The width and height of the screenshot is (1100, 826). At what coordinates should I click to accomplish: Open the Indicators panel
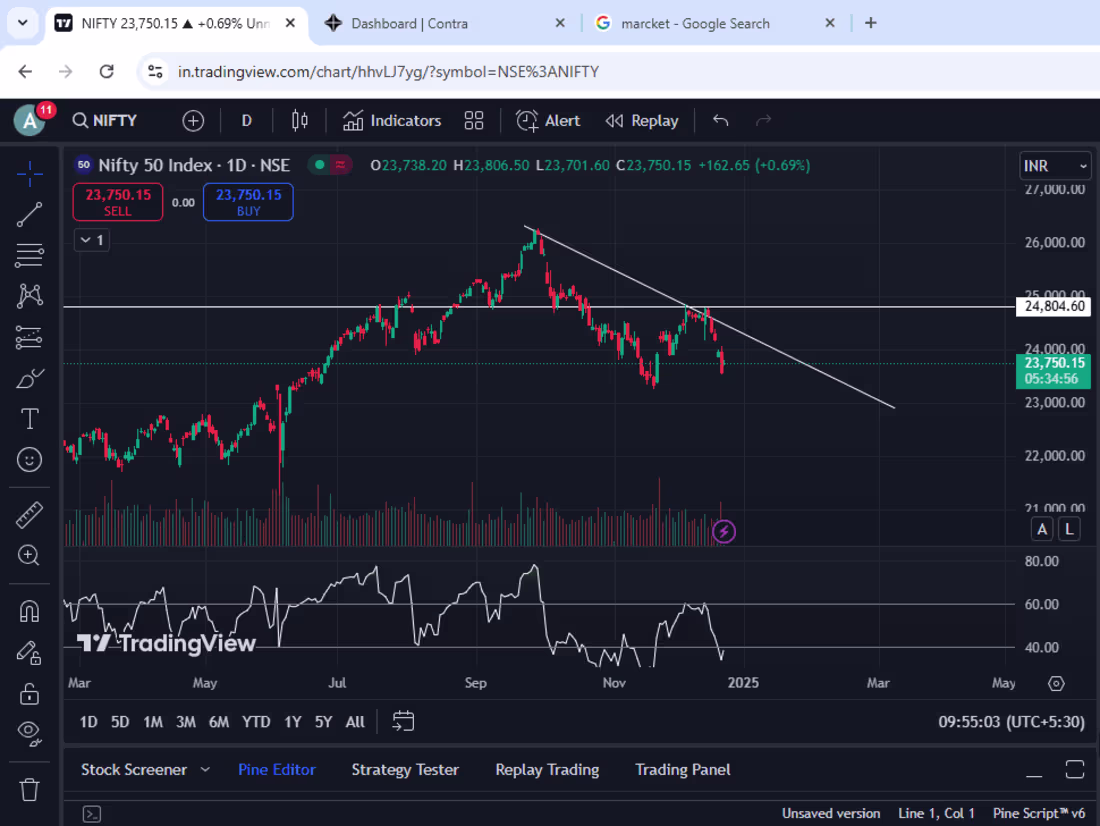(x=392, y=120)
